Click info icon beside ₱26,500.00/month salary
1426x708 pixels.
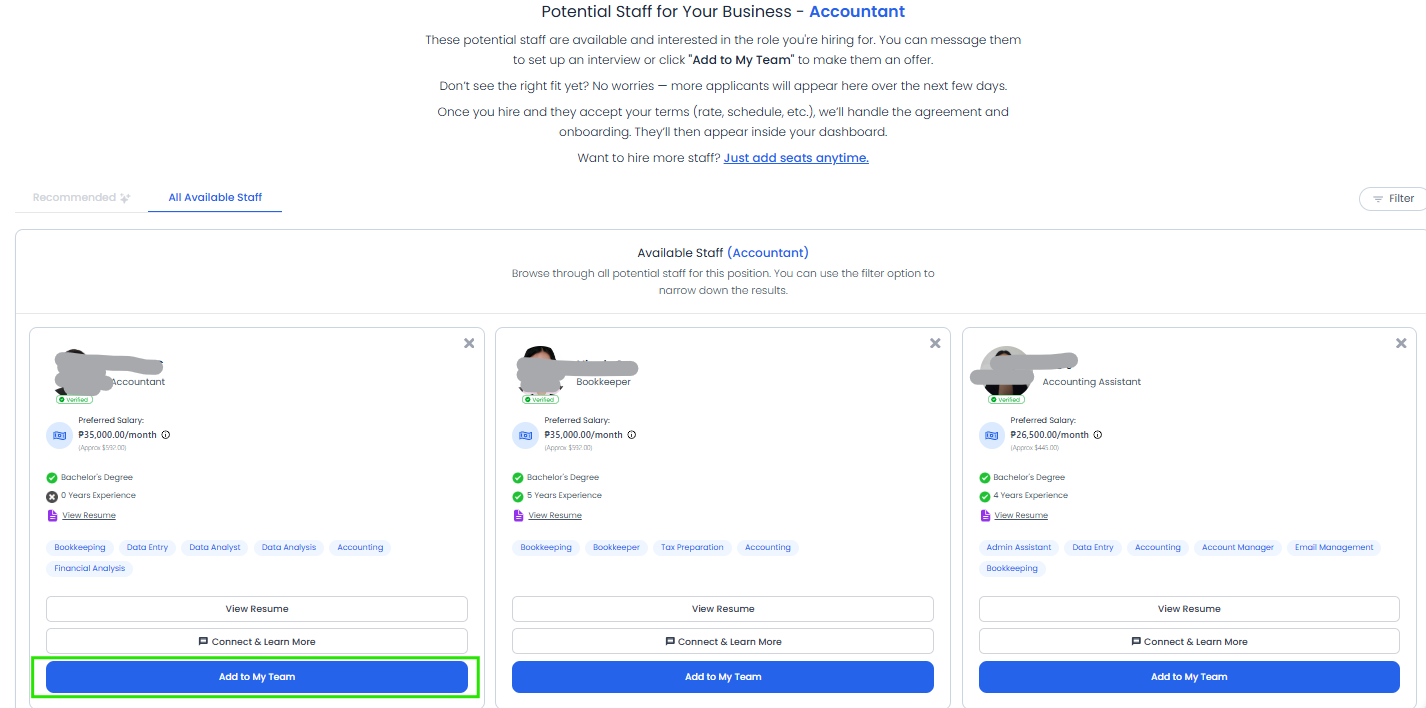point(1098,435)
